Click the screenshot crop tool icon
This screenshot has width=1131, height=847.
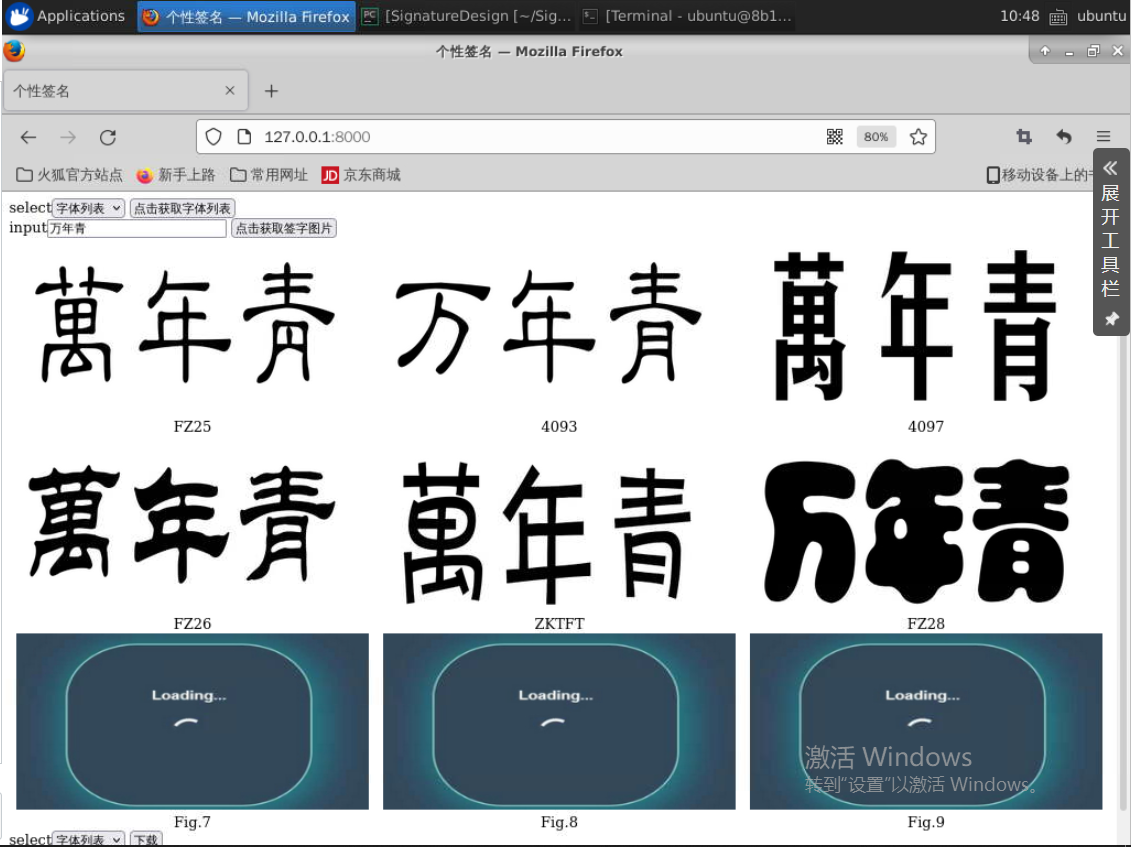[x=1024, y=137]
